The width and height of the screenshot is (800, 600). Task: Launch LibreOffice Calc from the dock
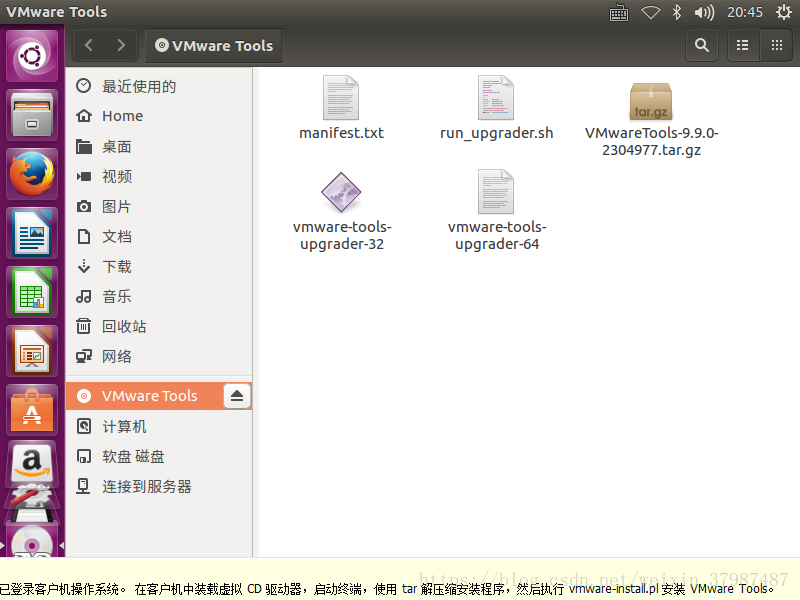coord(32,292)
